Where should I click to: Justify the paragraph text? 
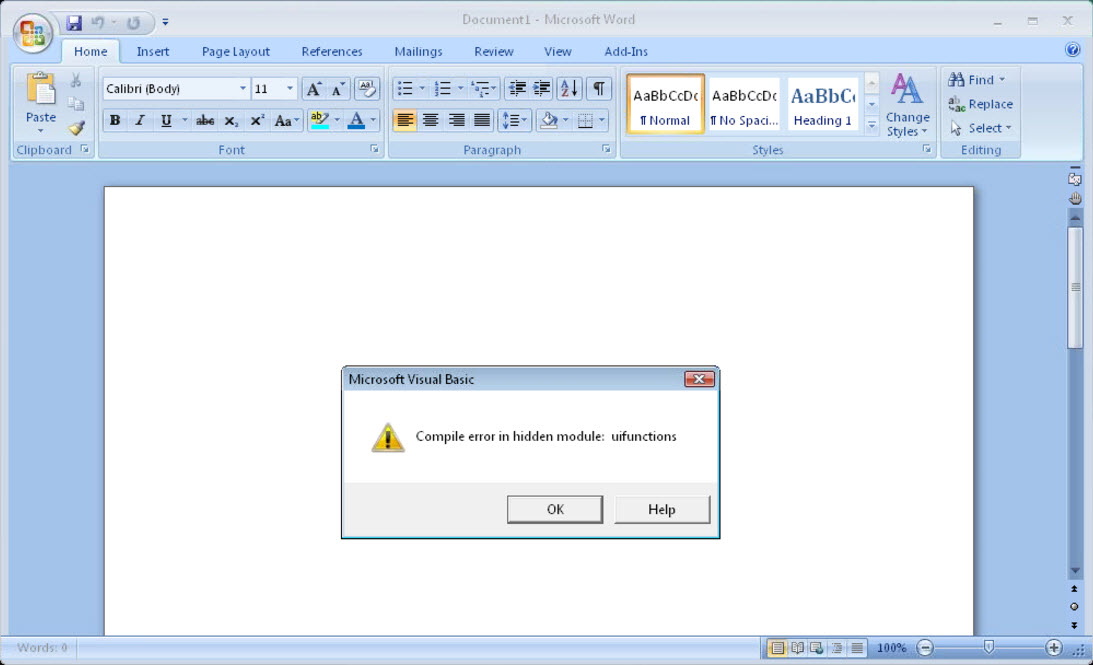pos(482,121)
